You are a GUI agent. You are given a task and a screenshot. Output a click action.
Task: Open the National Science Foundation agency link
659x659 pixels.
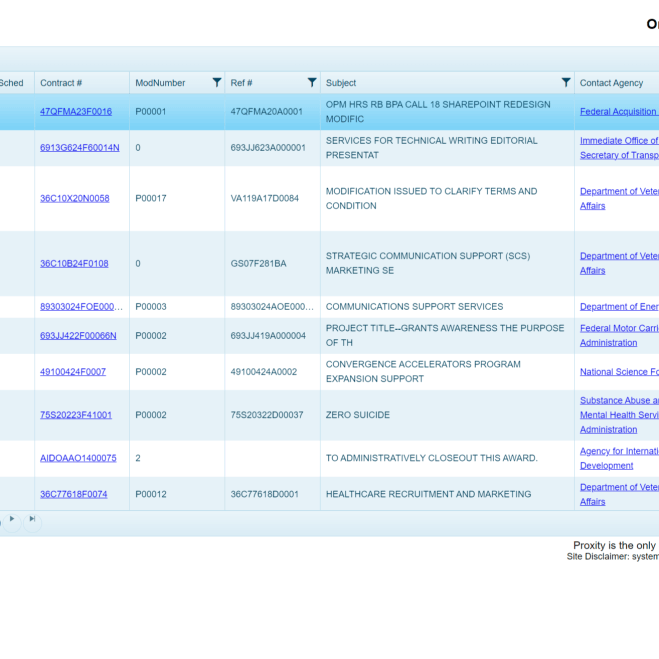click(x=619, y=372)
